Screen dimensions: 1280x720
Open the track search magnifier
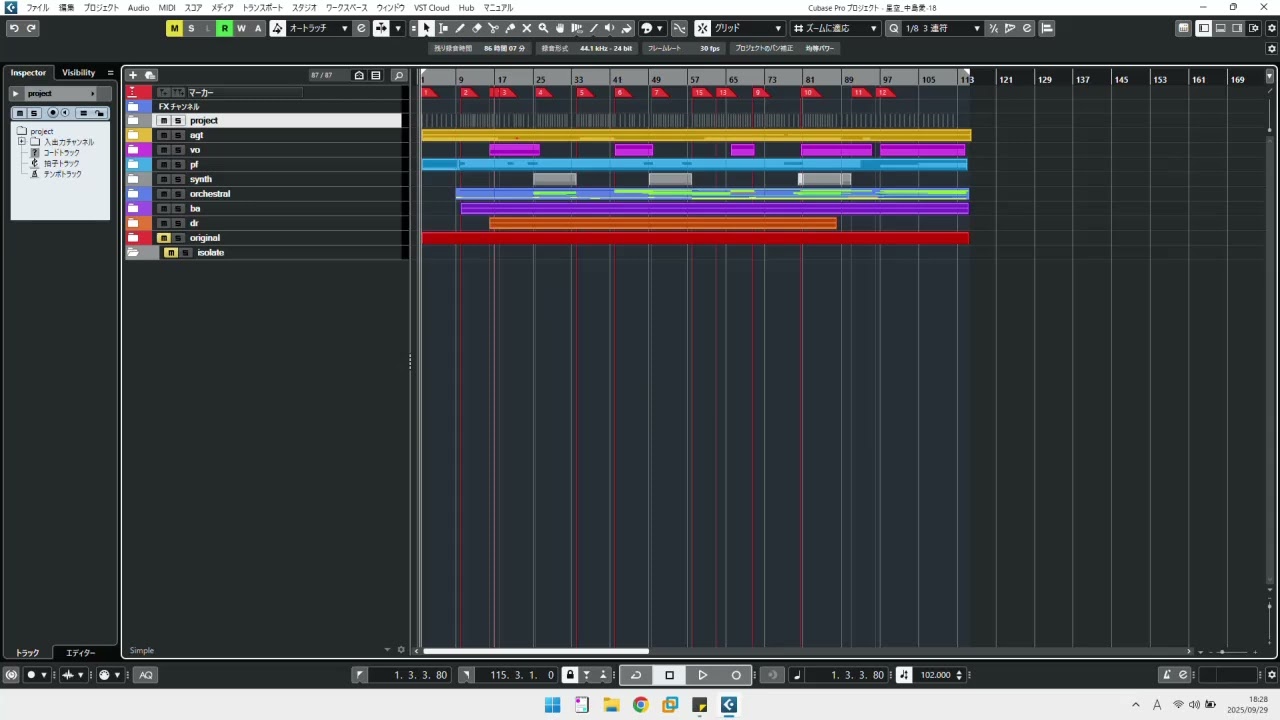coord(398,75)
